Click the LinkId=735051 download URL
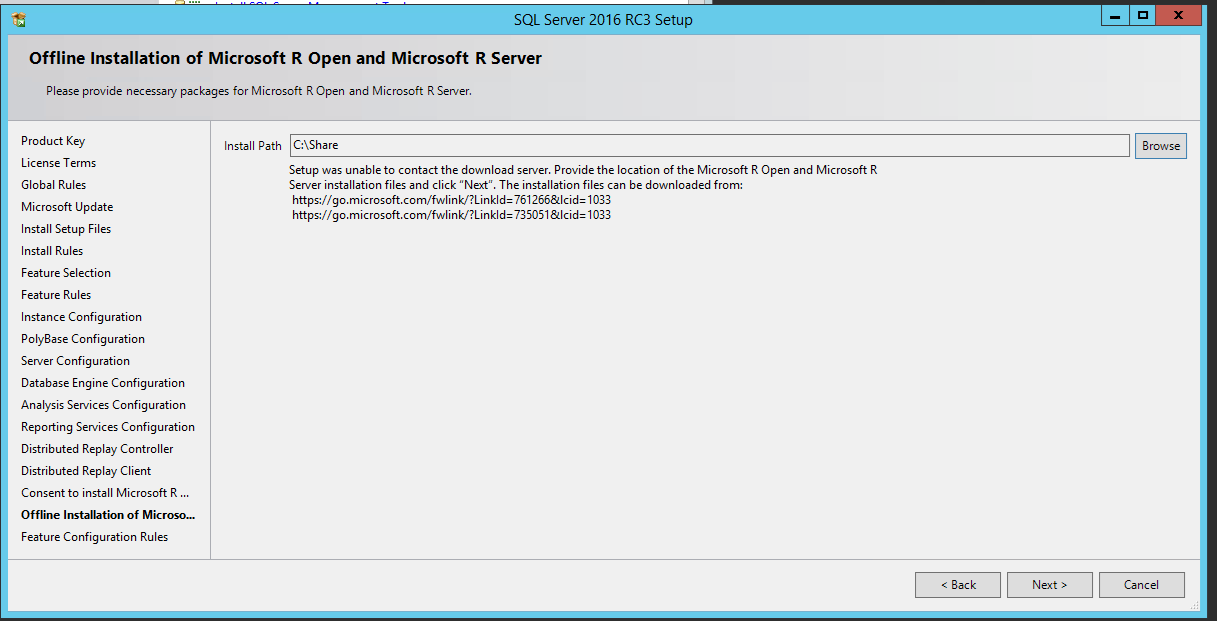 pos(451,215)
